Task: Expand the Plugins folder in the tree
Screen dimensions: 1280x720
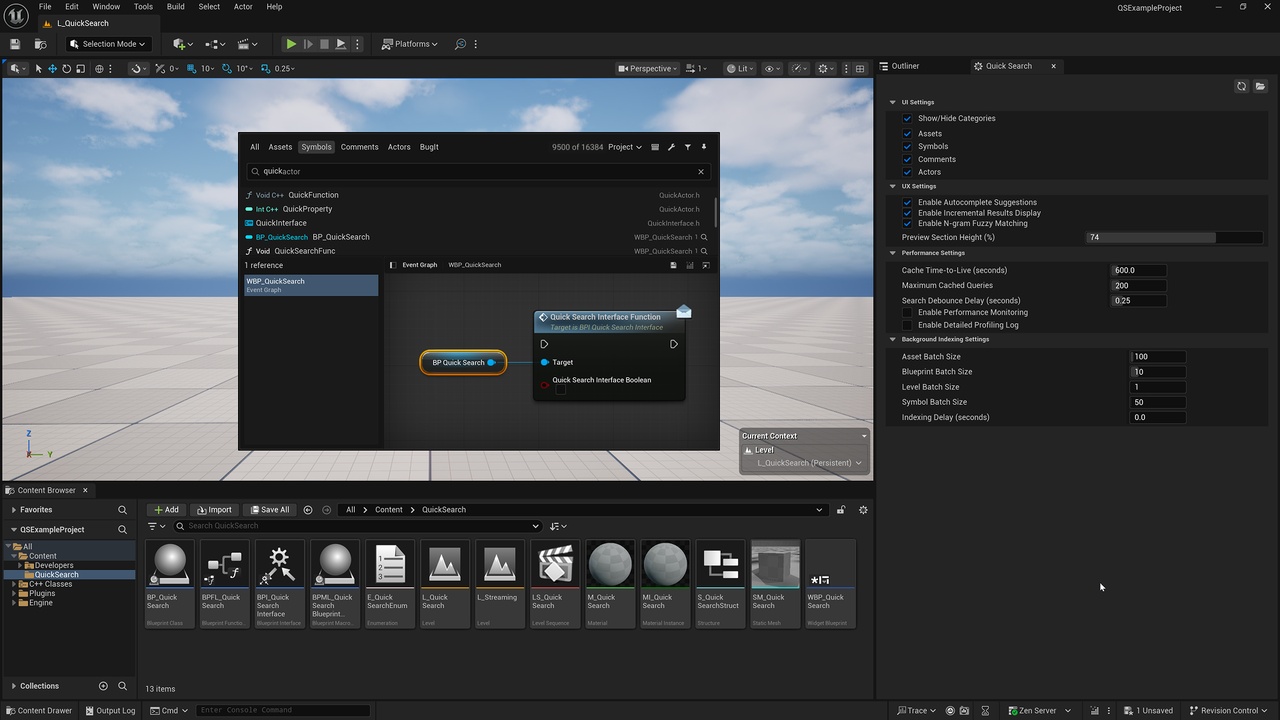Action: pyautogui.click(x=14, y=594)
